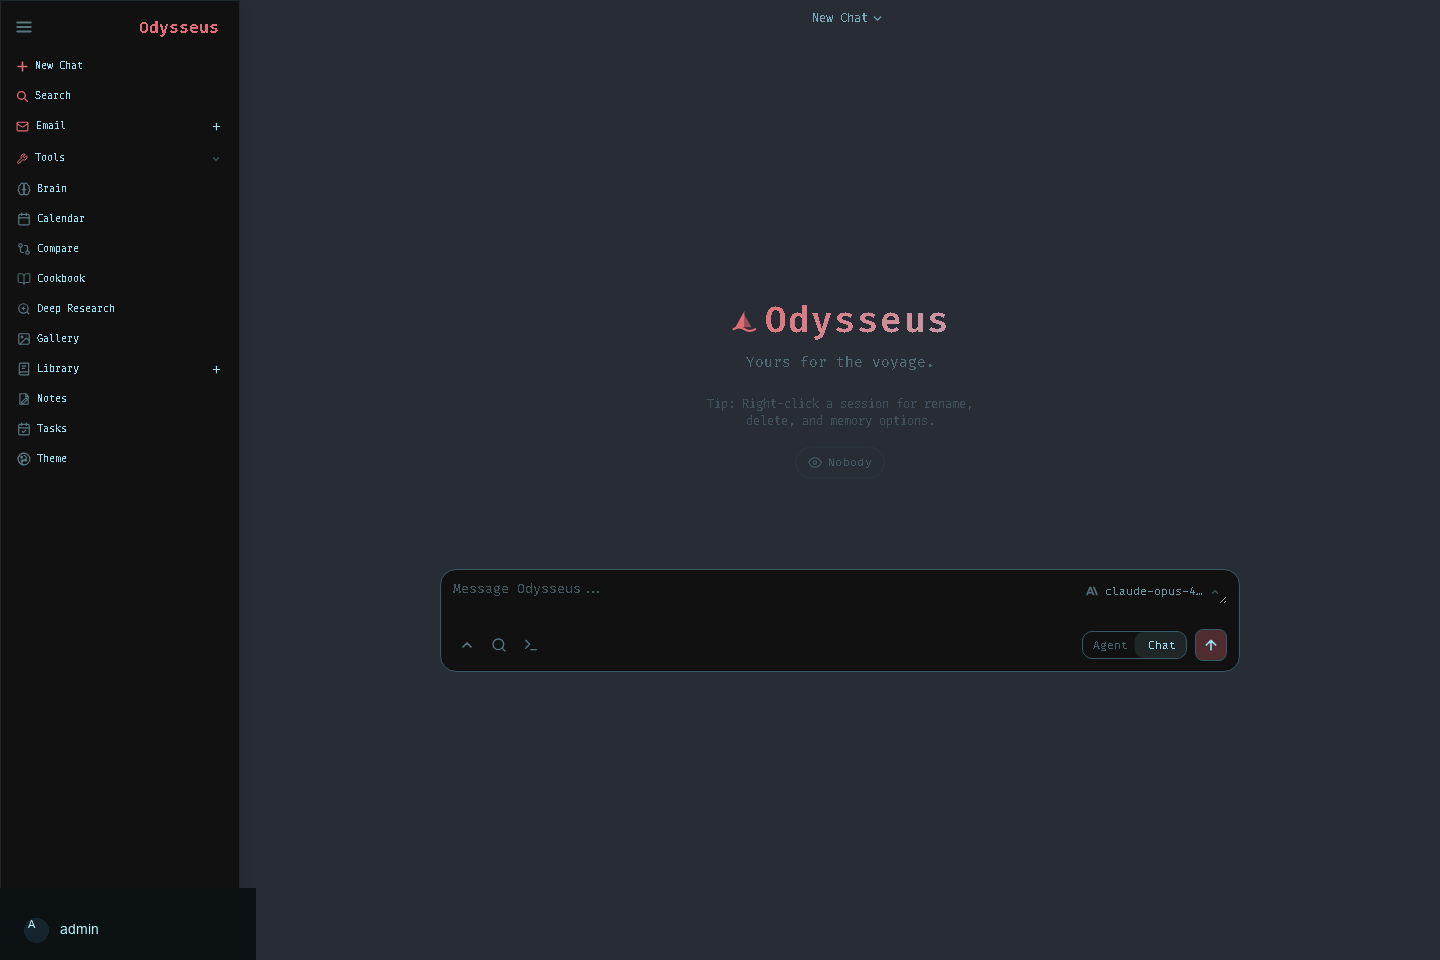The image size is (1440, 960).
Task: Click the terminal prompt icon in composer
Action: coord(531,645)
